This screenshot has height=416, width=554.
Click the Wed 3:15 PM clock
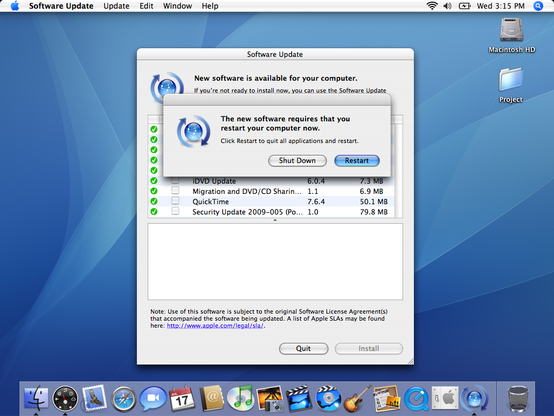coord(500,6)
